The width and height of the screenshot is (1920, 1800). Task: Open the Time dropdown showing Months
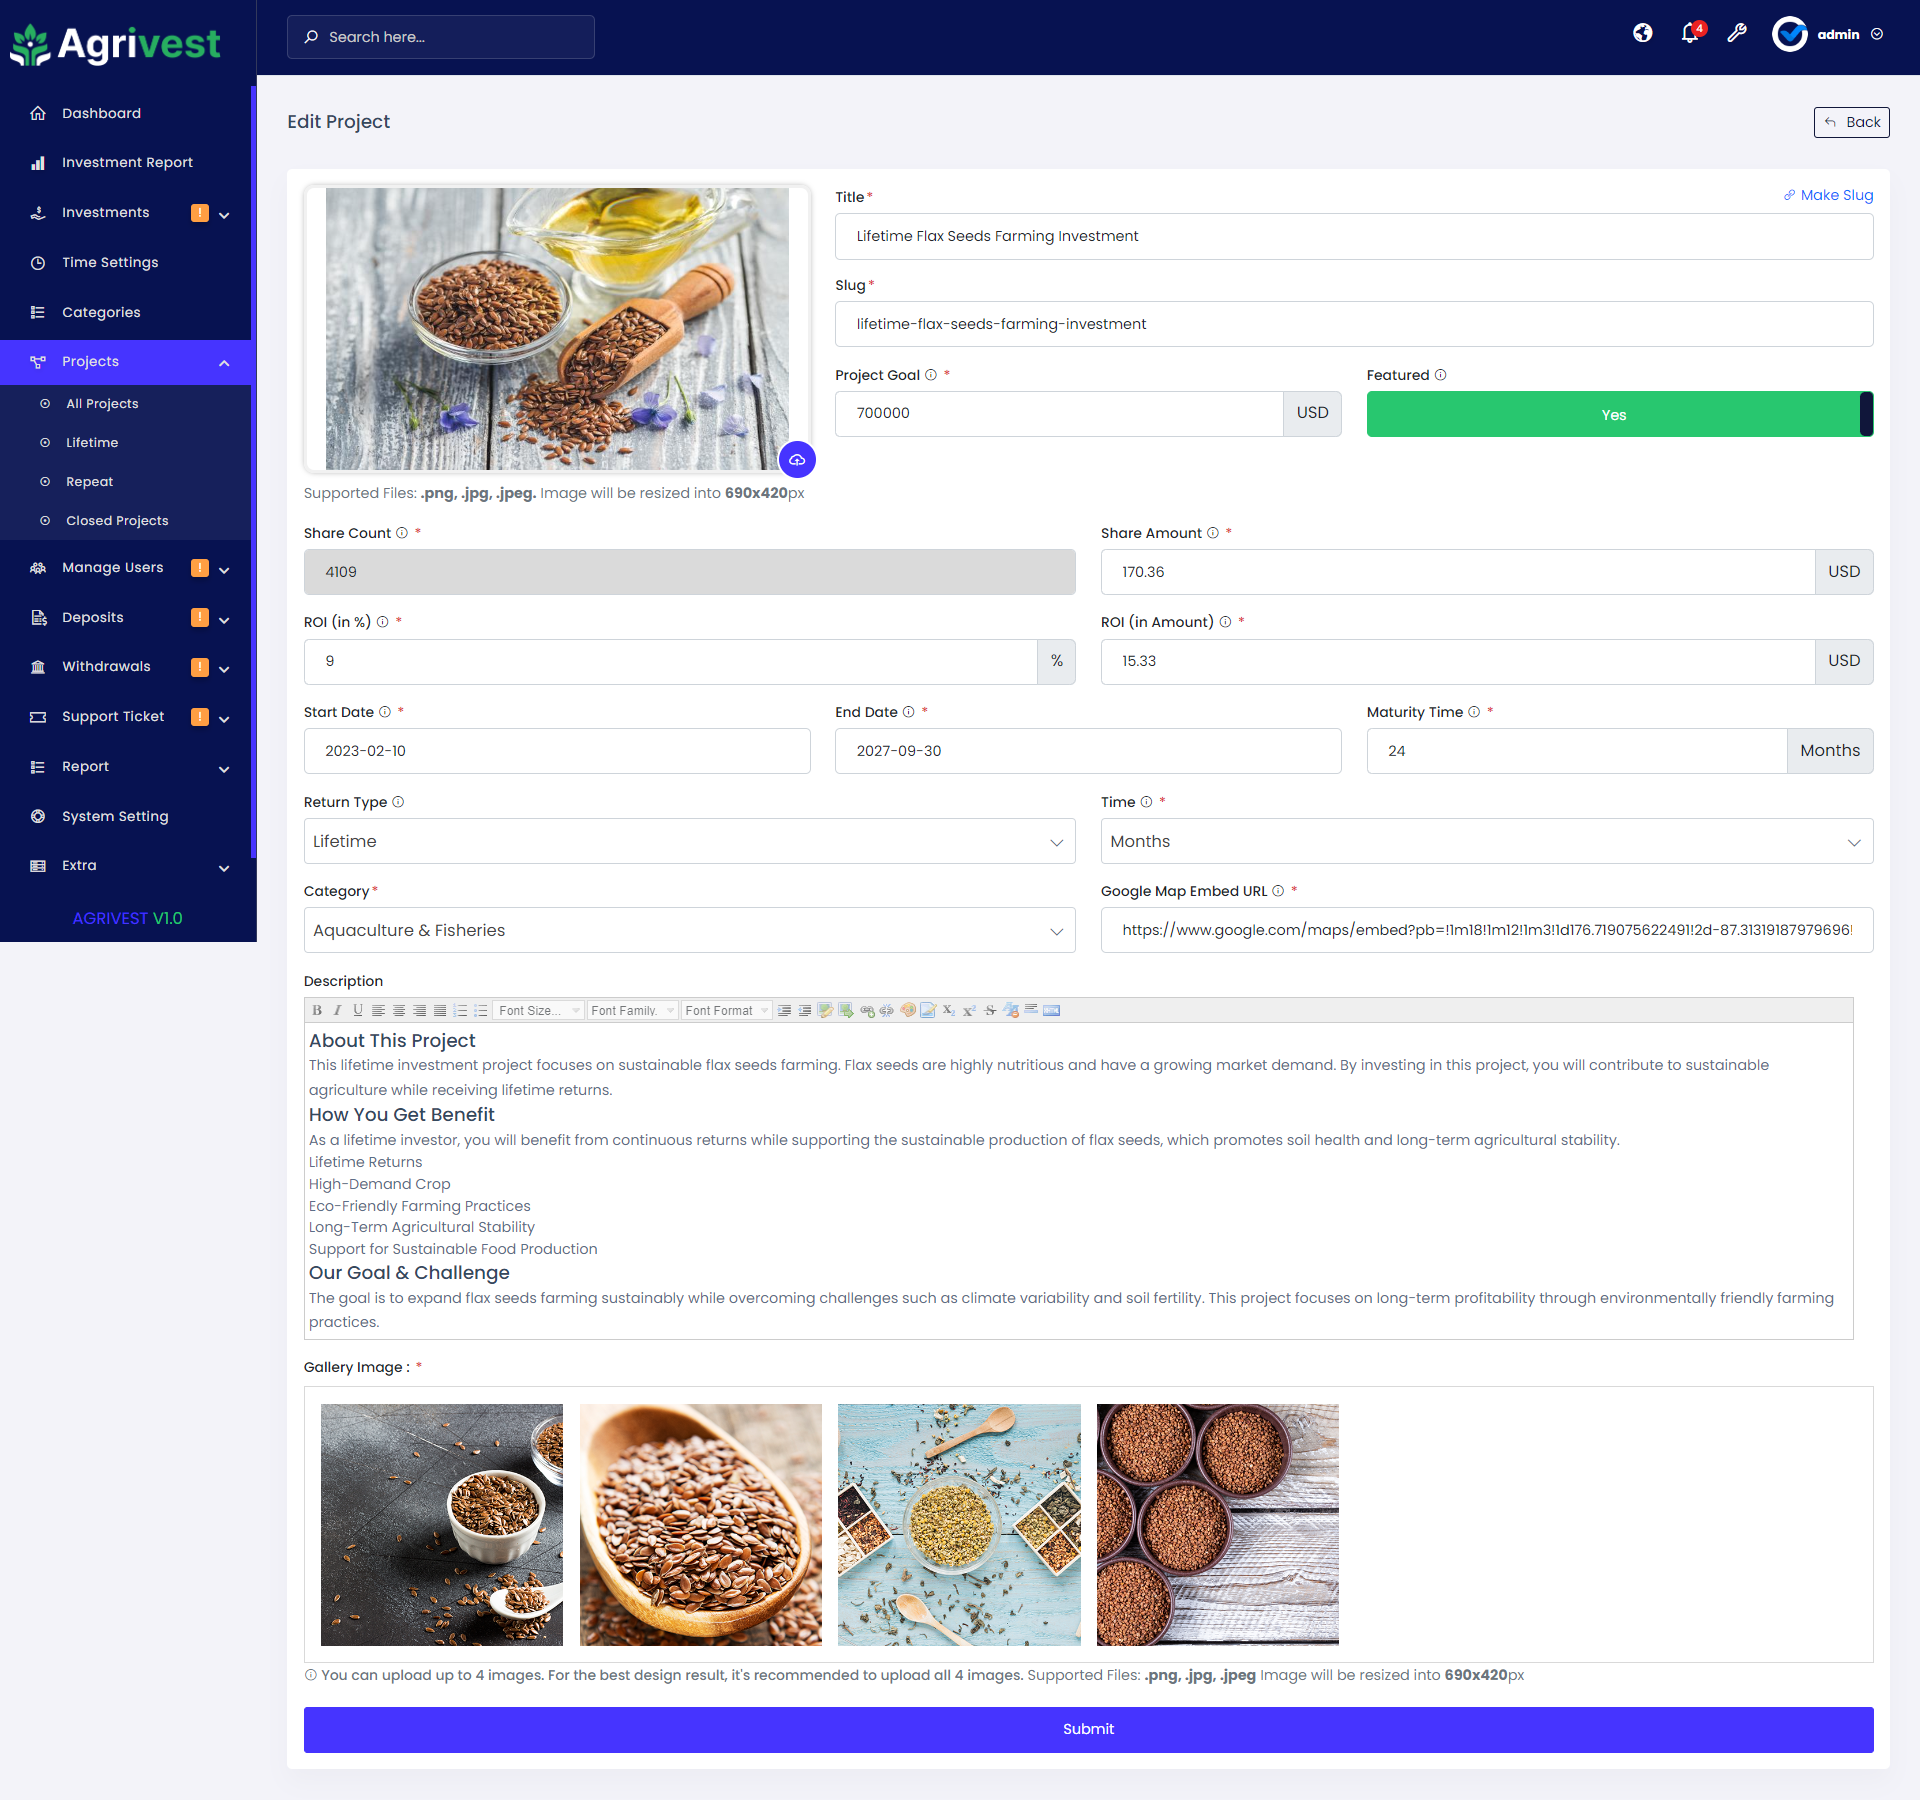tap(1487, 841)
